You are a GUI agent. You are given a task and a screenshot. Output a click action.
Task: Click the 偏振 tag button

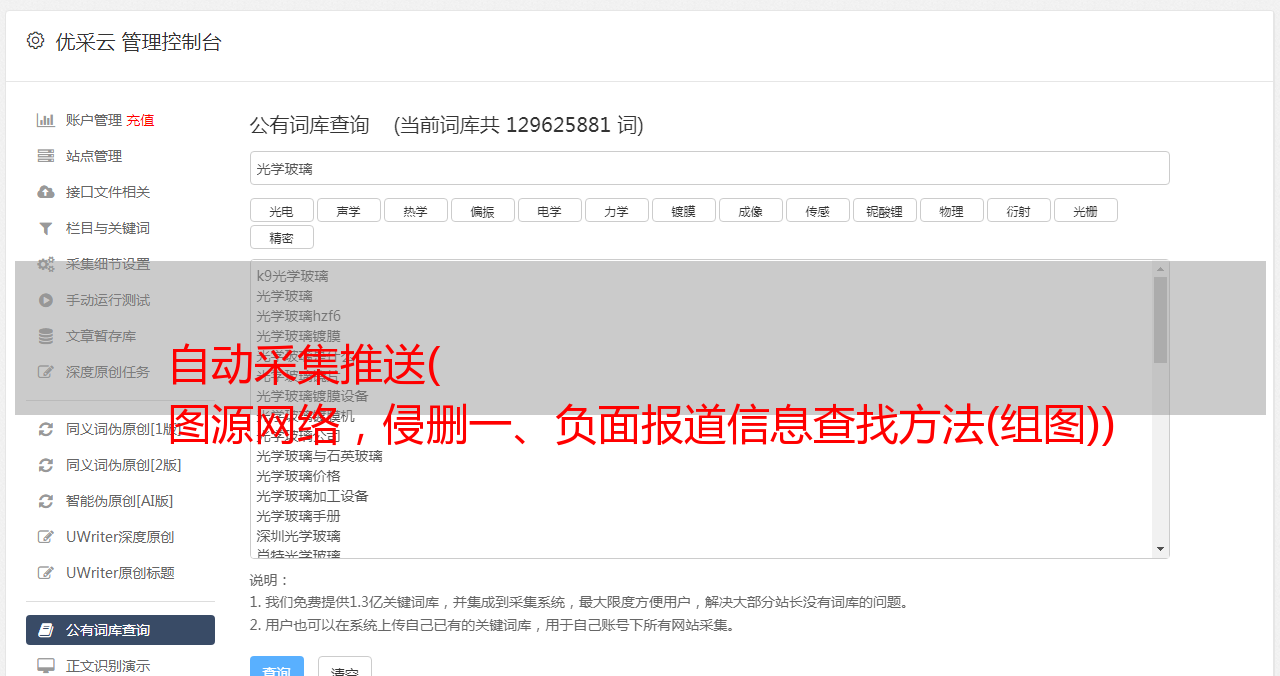[482, 210]
